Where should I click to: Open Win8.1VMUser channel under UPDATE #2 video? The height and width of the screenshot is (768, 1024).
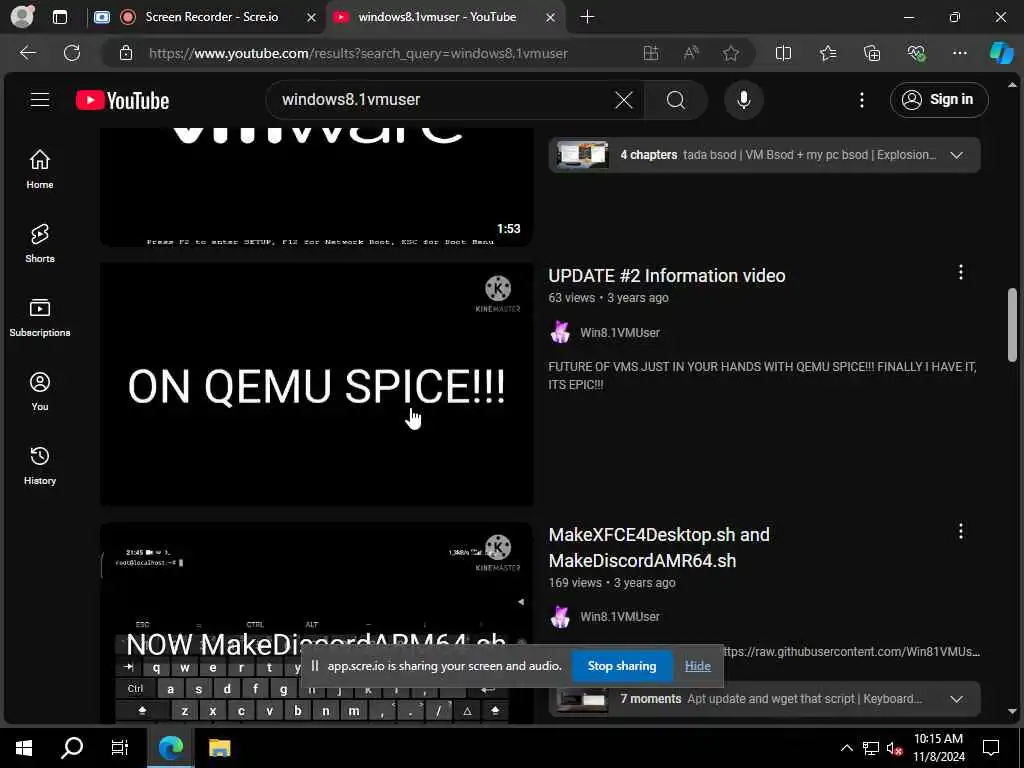click(620, 332)
